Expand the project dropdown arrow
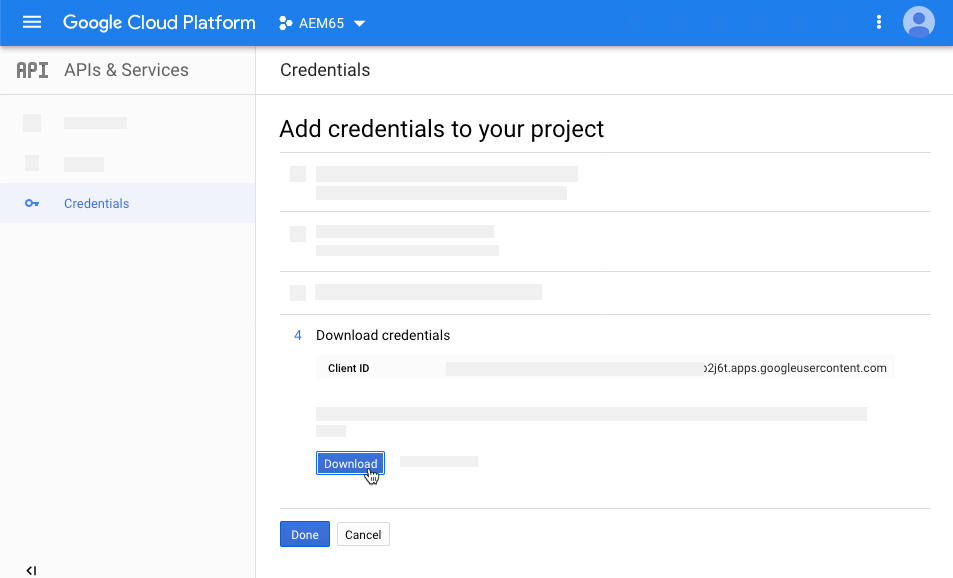Viewport: 953px width, 578px height. click(x=360, y=23)
